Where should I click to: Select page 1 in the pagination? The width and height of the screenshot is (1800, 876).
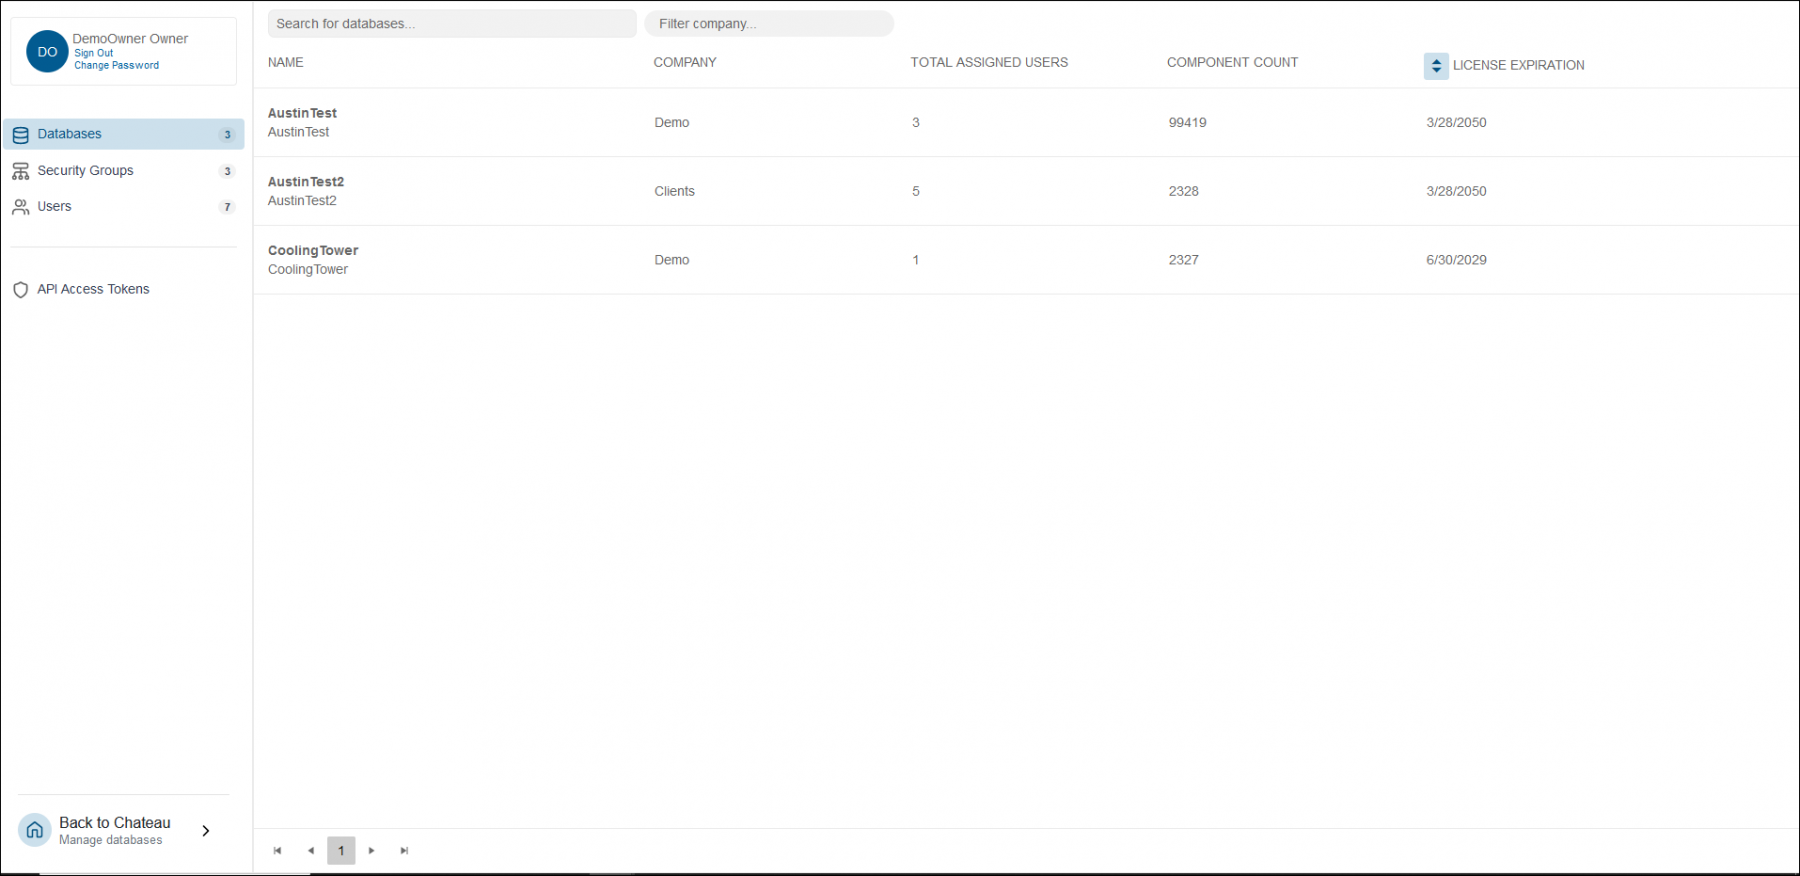click(341, 851)
